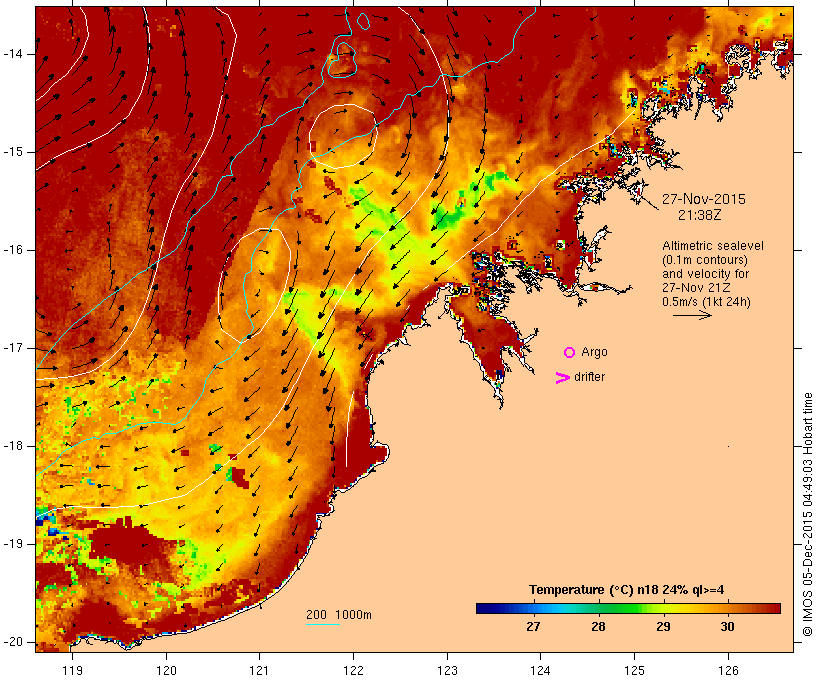Click the -19 latitude axis label
Viewport: 820px width, 680px height.
coord(13,544)
